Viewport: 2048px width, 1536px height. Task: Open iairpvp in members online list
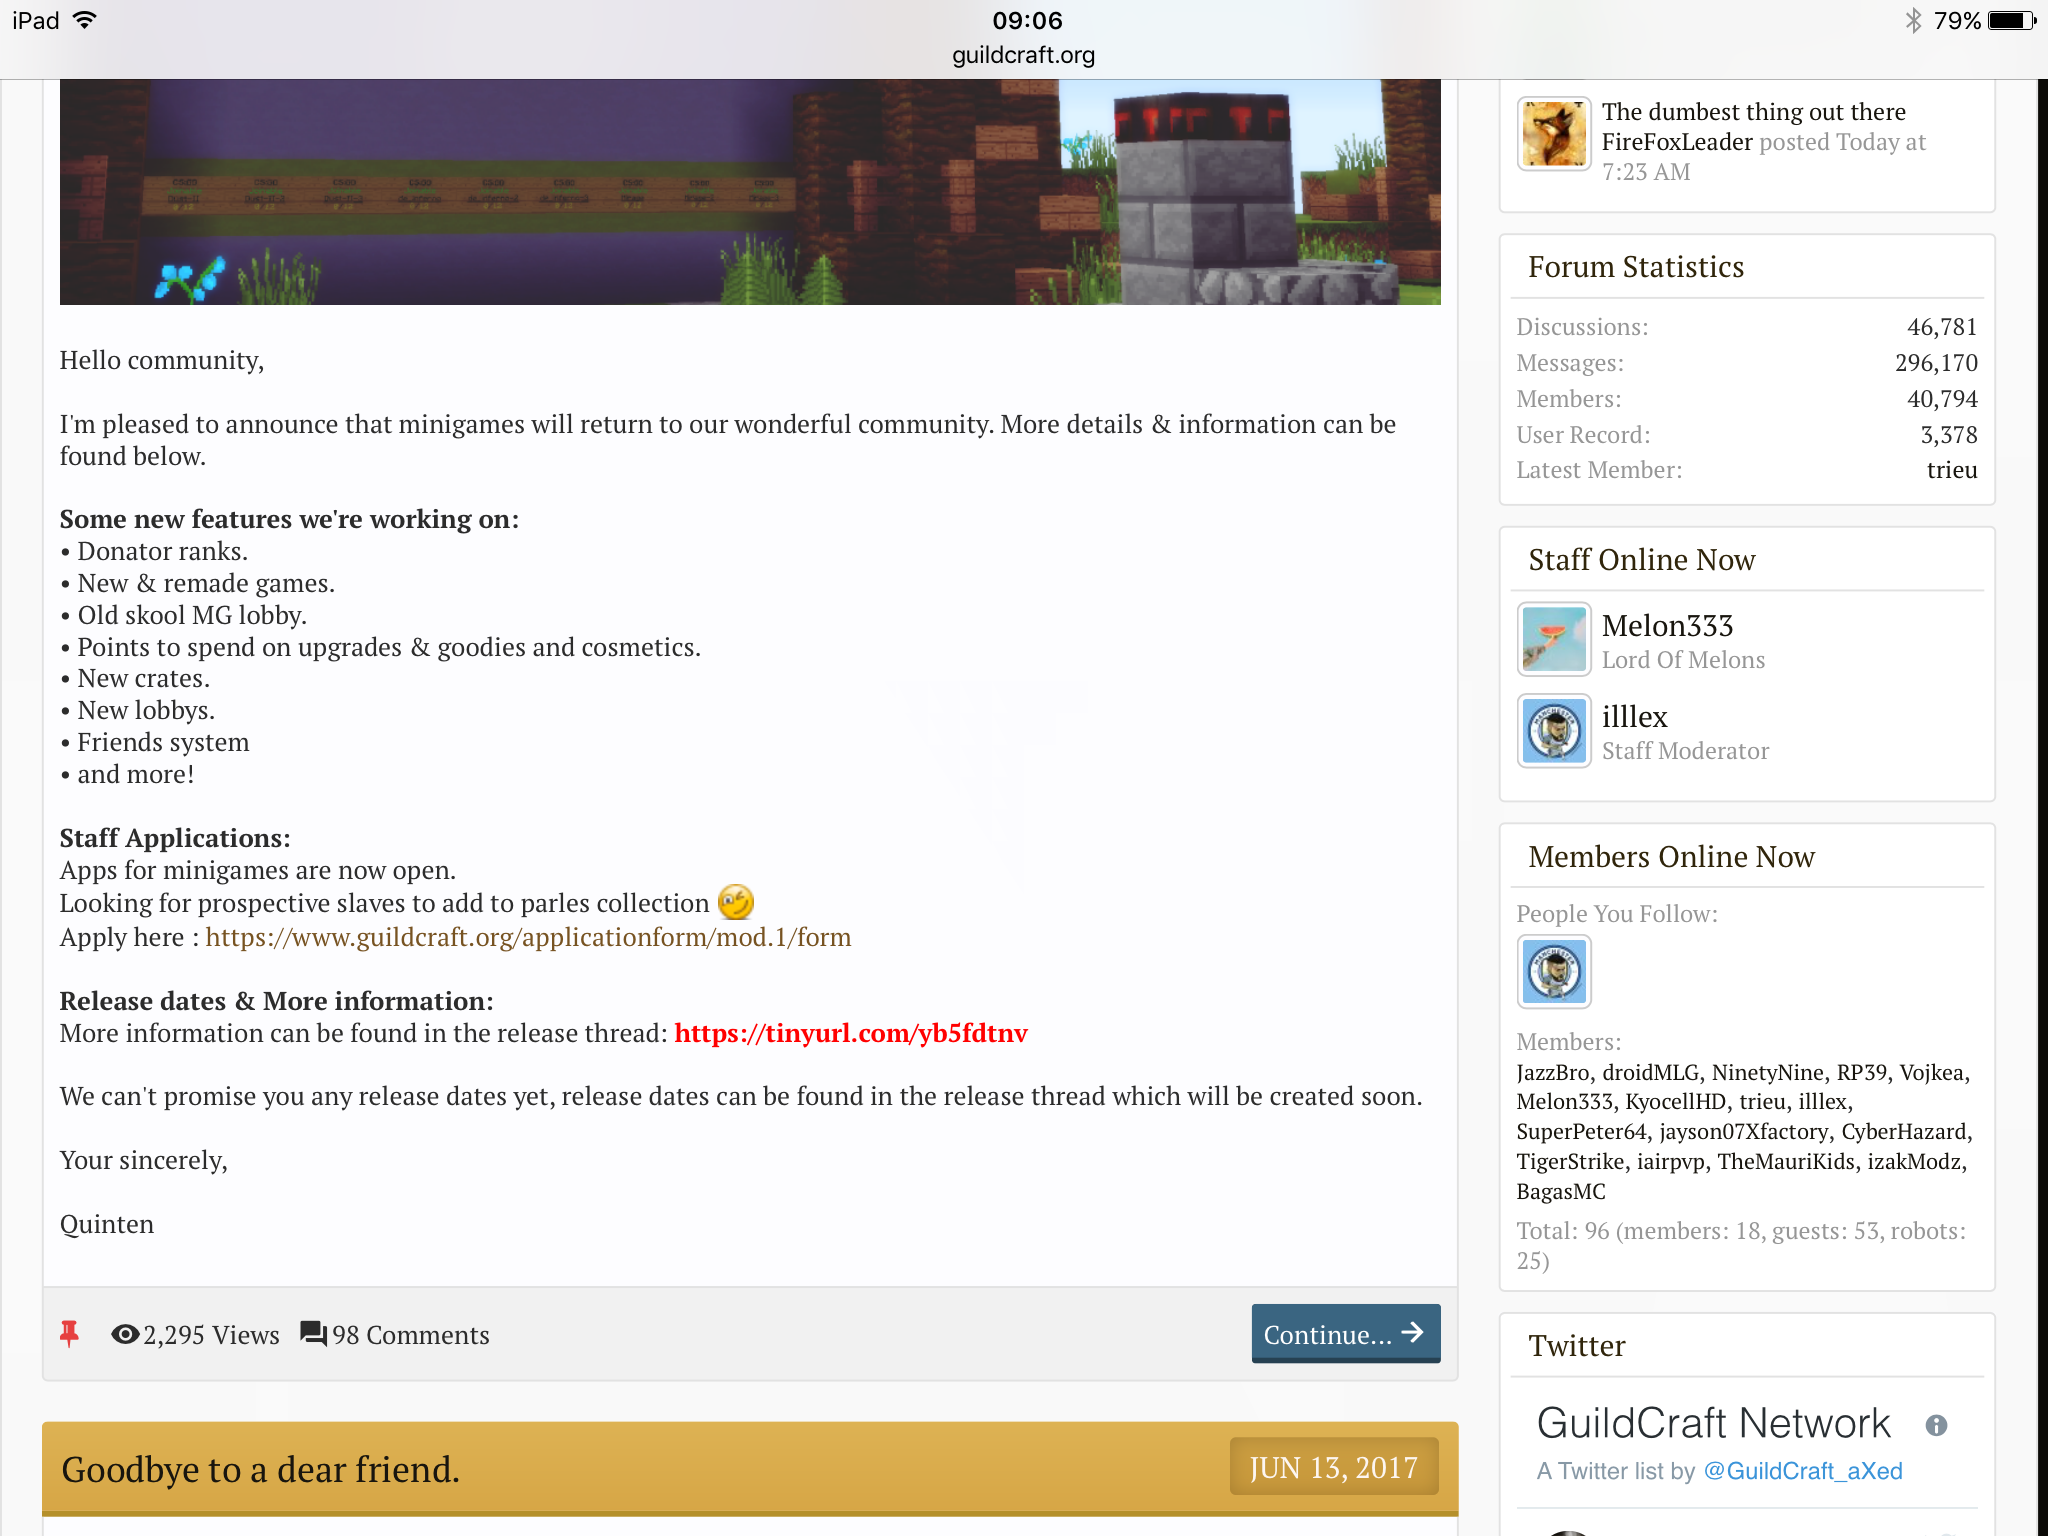(1671, 1161)
